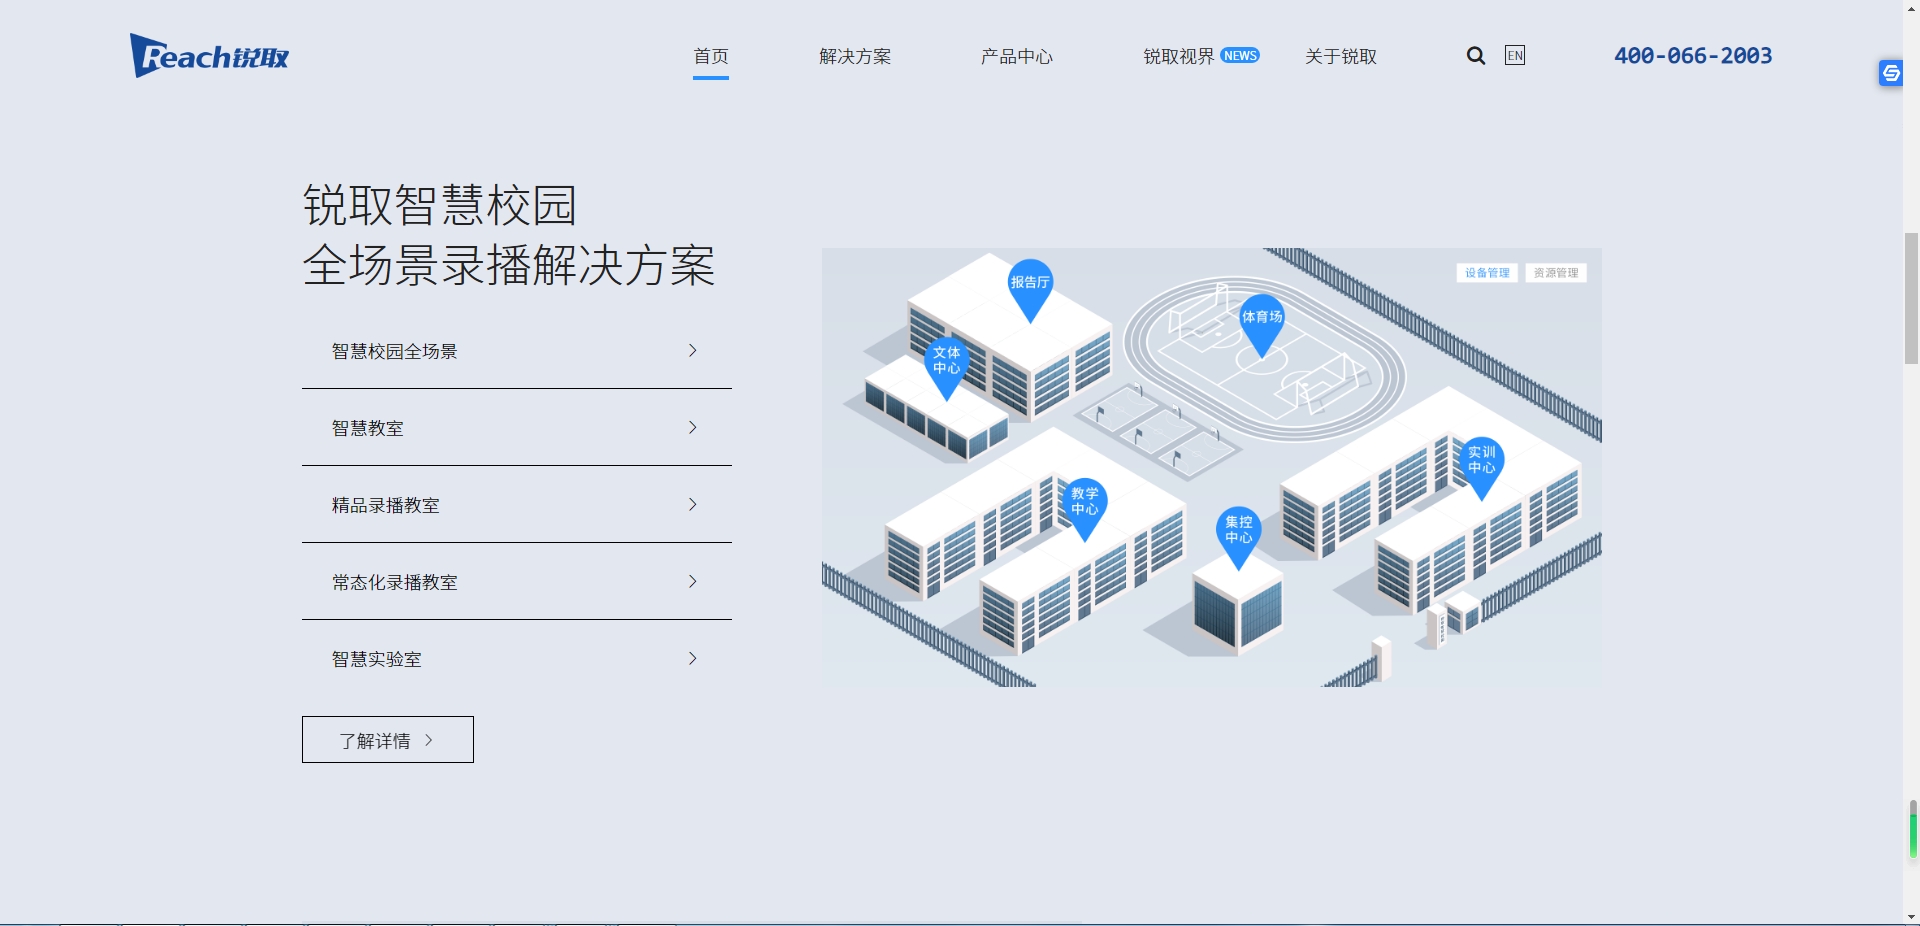Select the 教学中心 location pin

[1084, 503]
